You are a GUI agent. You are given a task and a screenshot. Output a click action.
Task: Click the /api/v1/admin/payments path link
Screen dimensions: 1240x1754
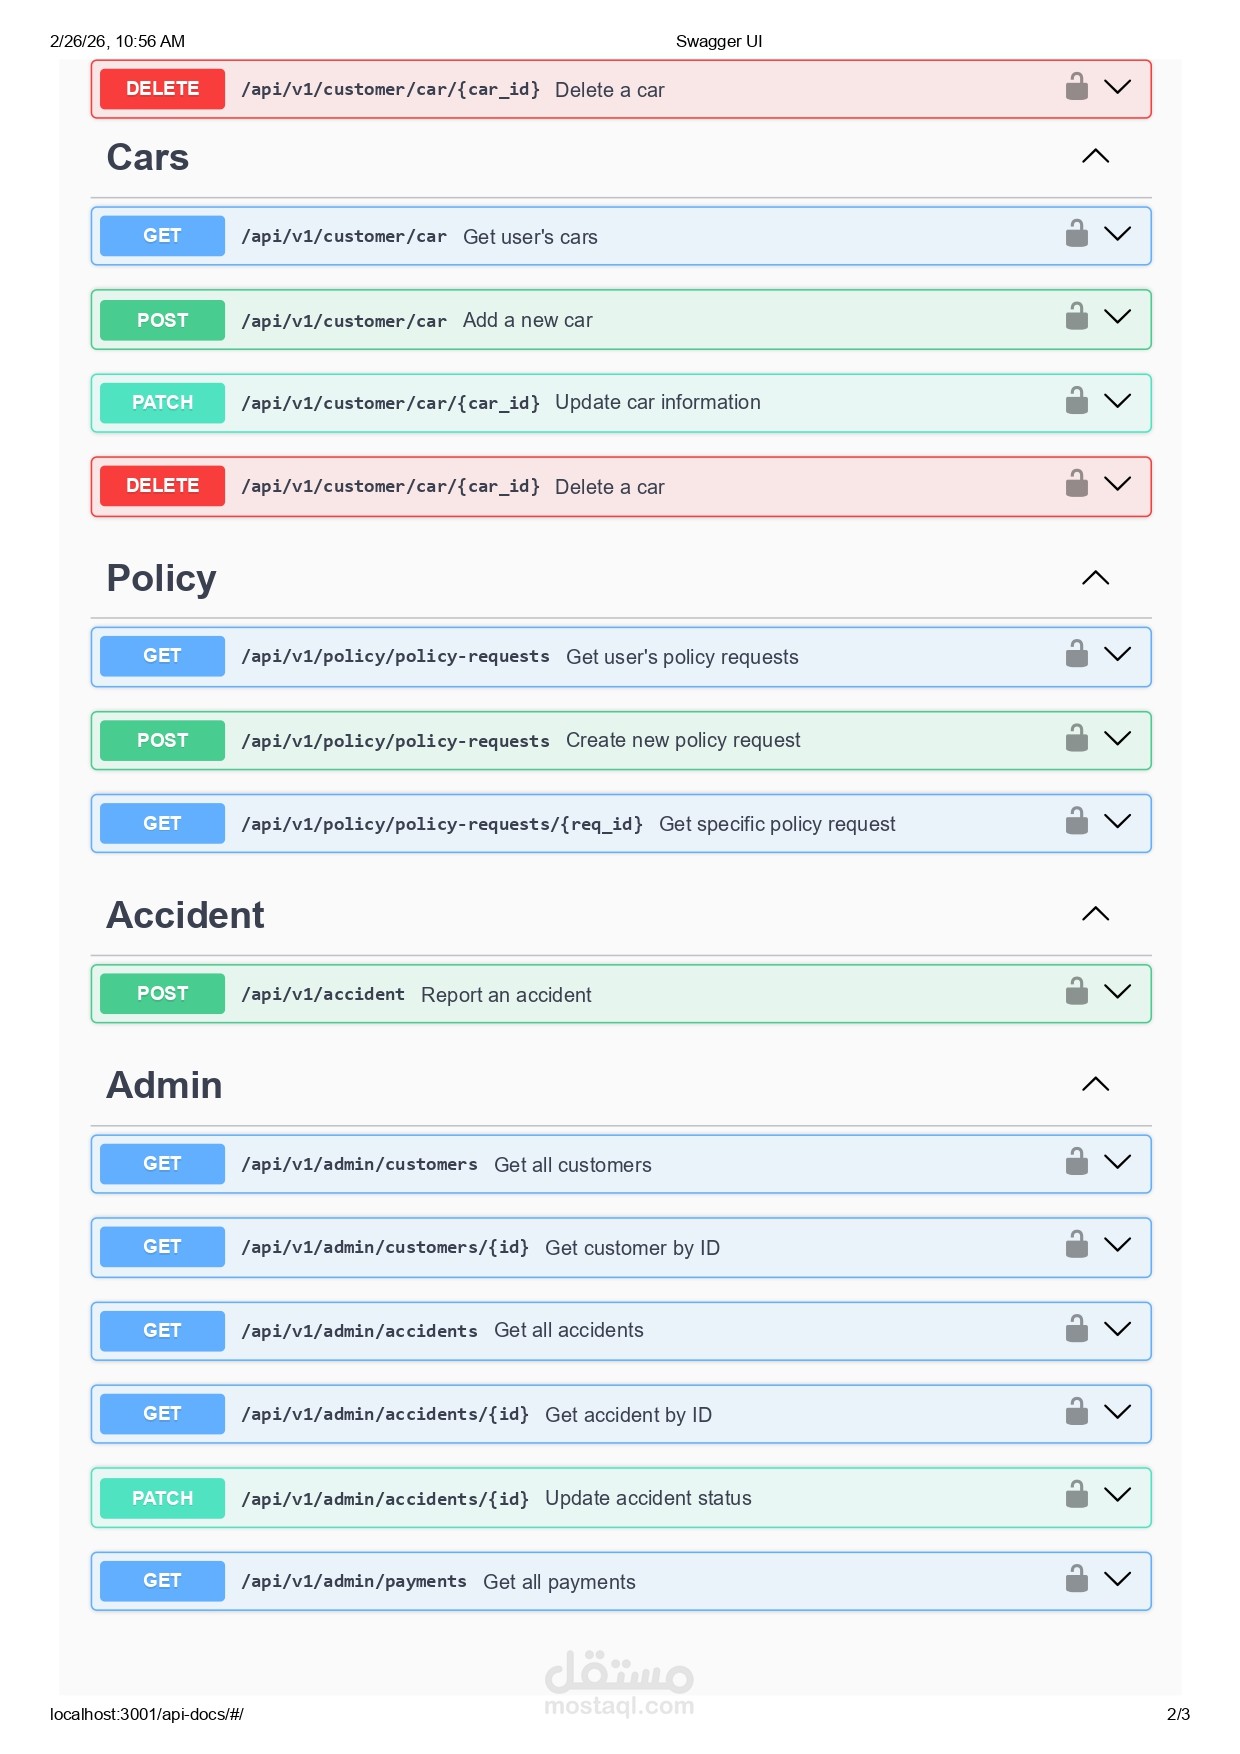click(354, 1581)
